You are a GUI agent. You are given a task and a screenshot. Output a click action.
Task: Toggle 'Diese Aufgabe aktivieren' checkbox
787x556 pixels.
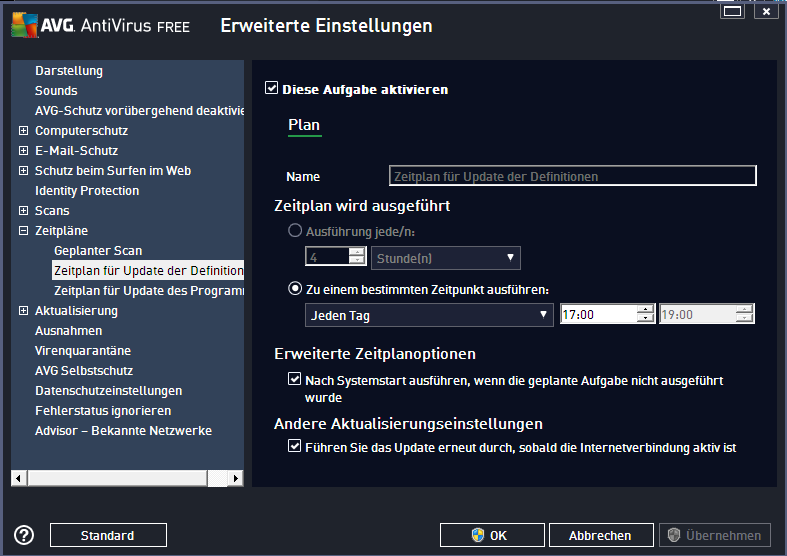point(272,88)
